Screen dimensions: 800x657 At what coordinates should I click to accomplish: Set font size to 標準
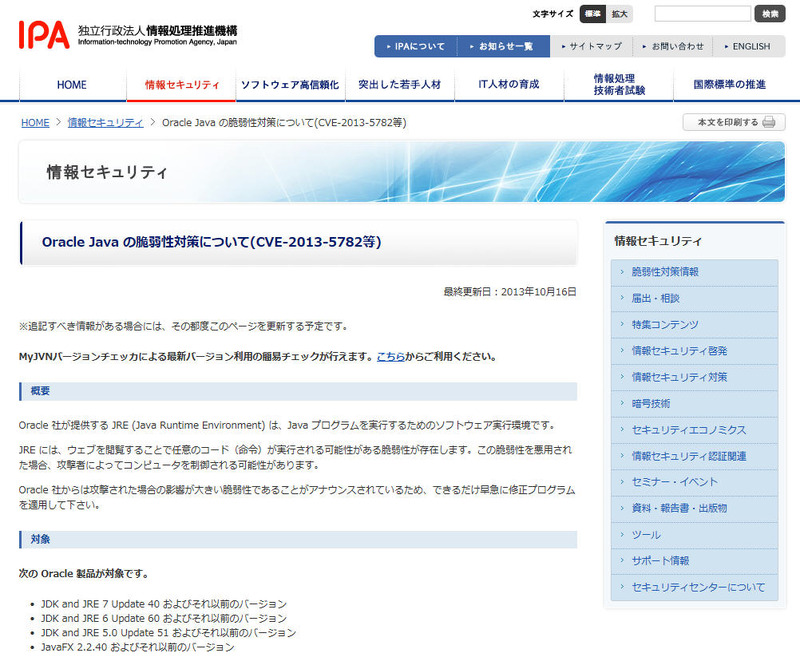click(592, 14)
